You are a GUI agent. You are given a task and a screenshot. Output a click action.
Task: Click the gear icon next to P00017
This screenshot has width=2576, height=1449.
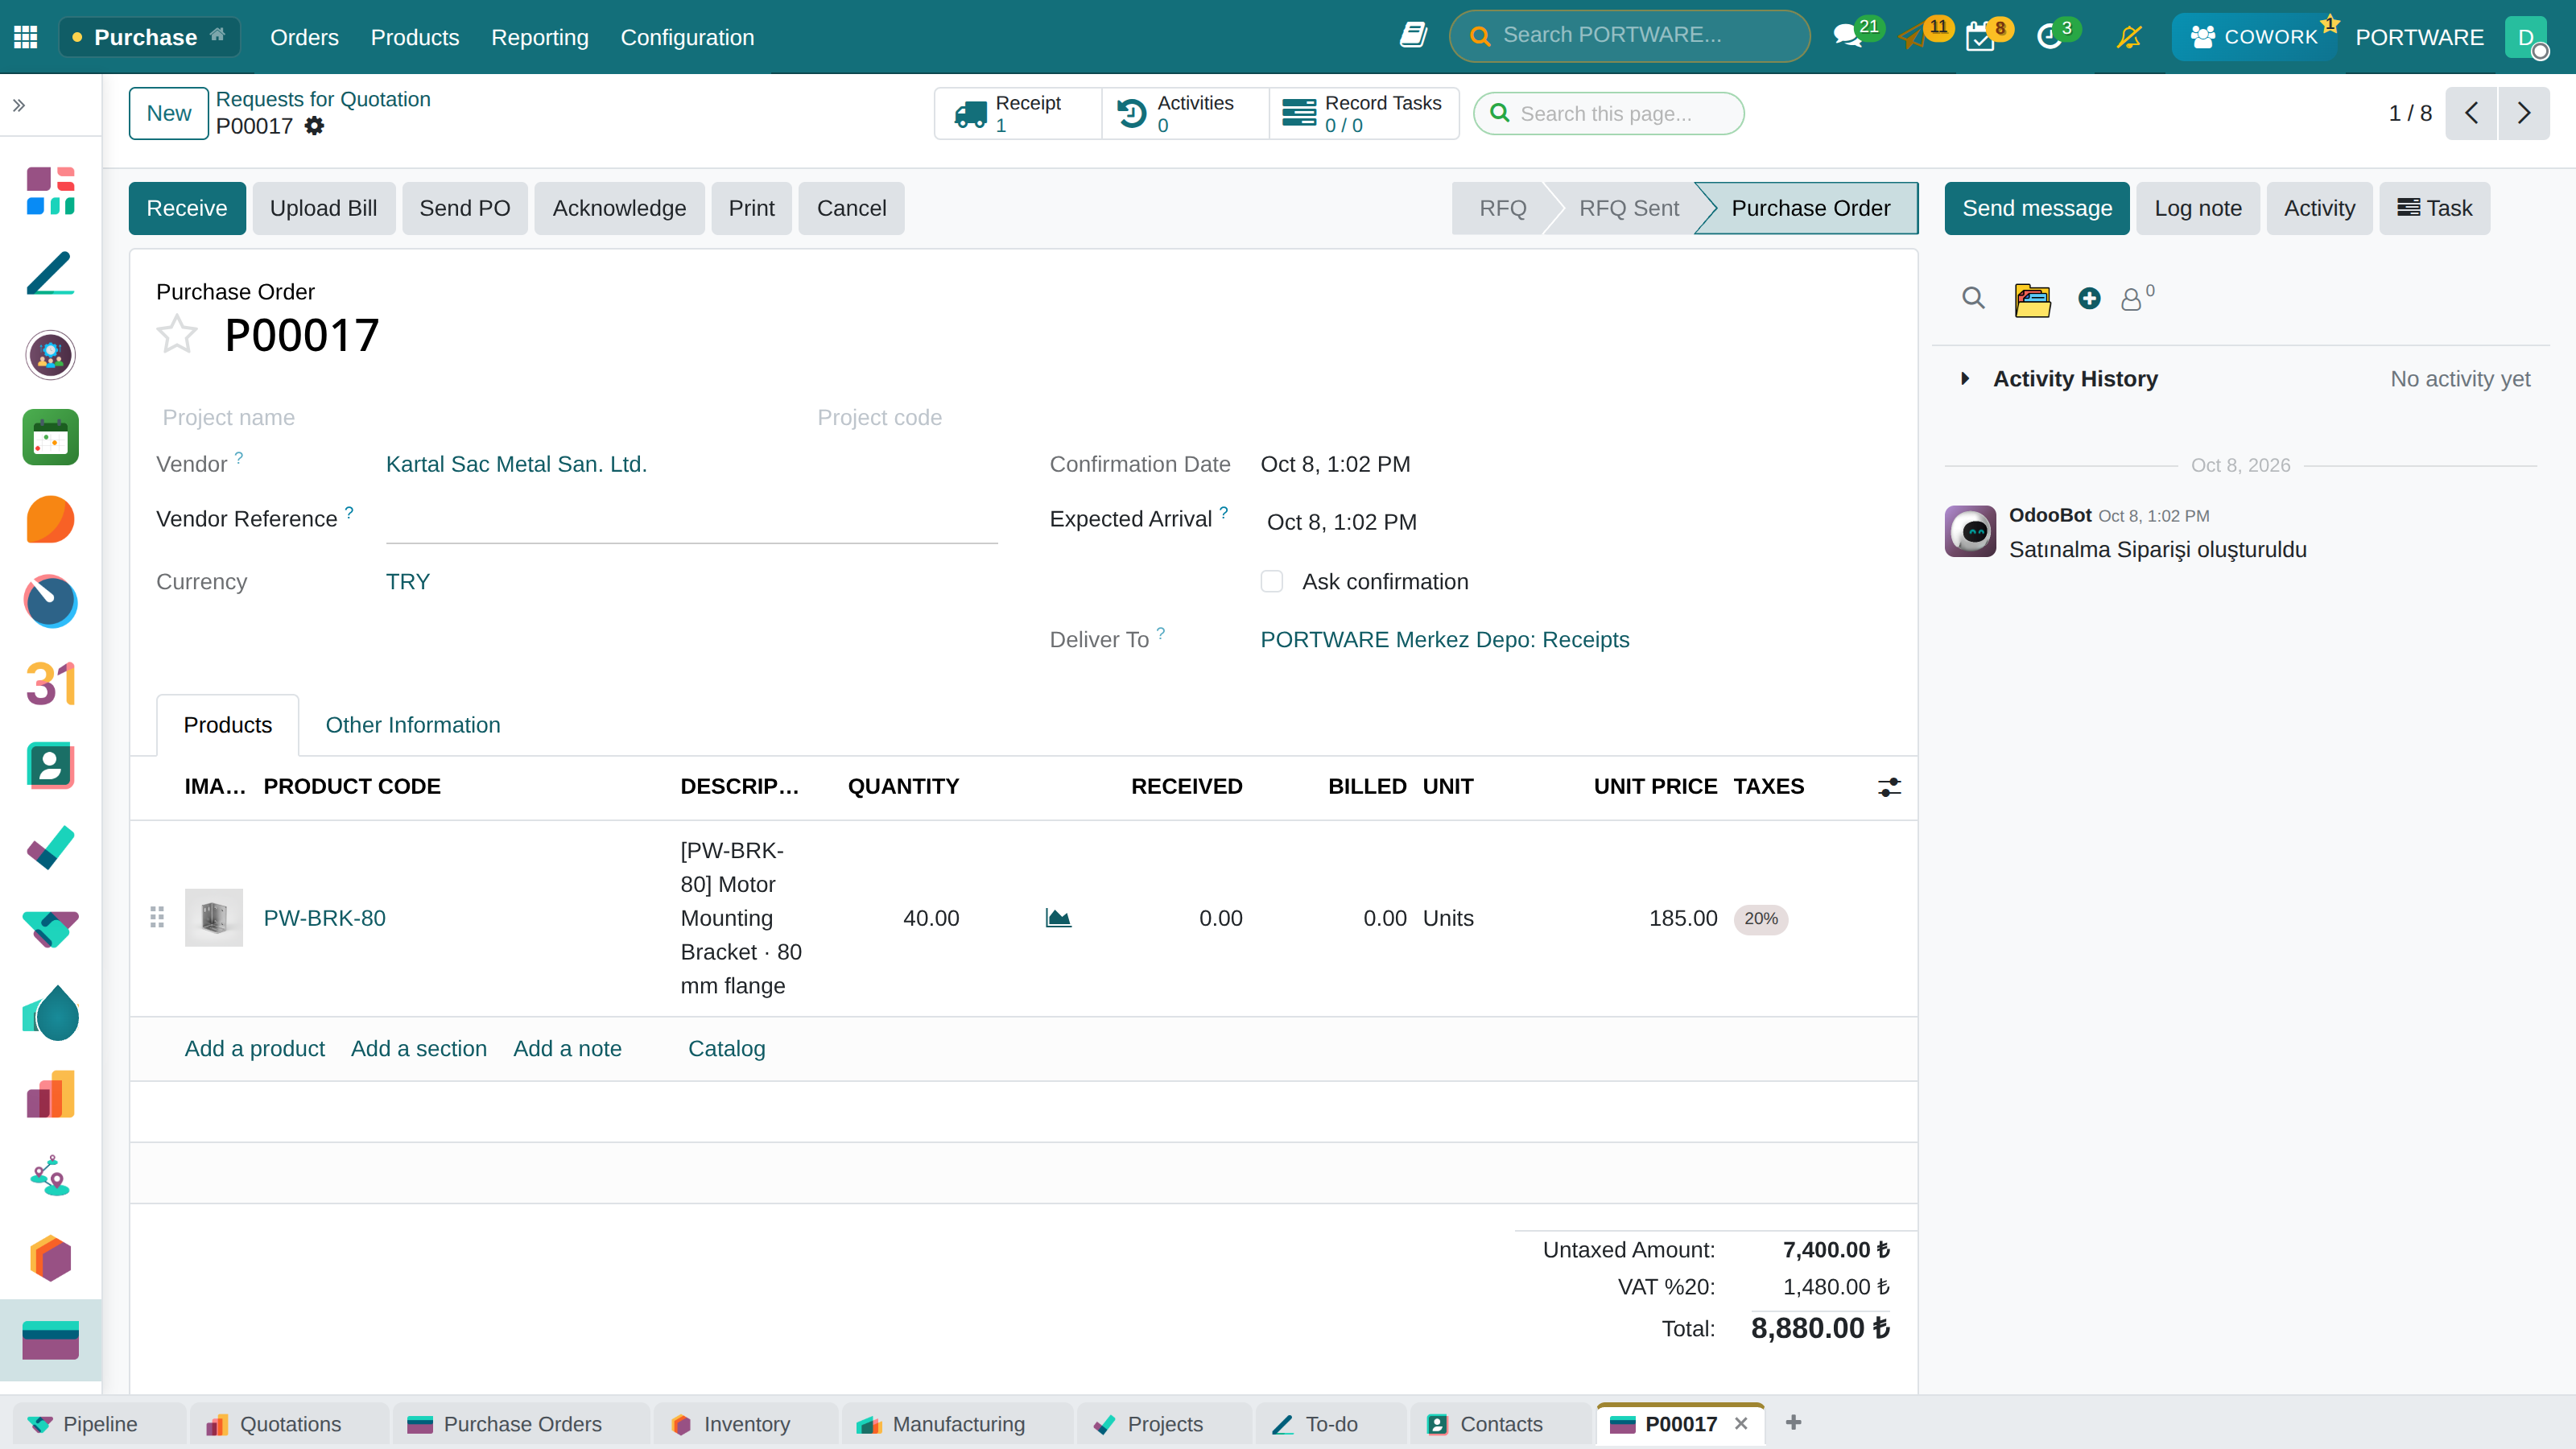(314, 126)
